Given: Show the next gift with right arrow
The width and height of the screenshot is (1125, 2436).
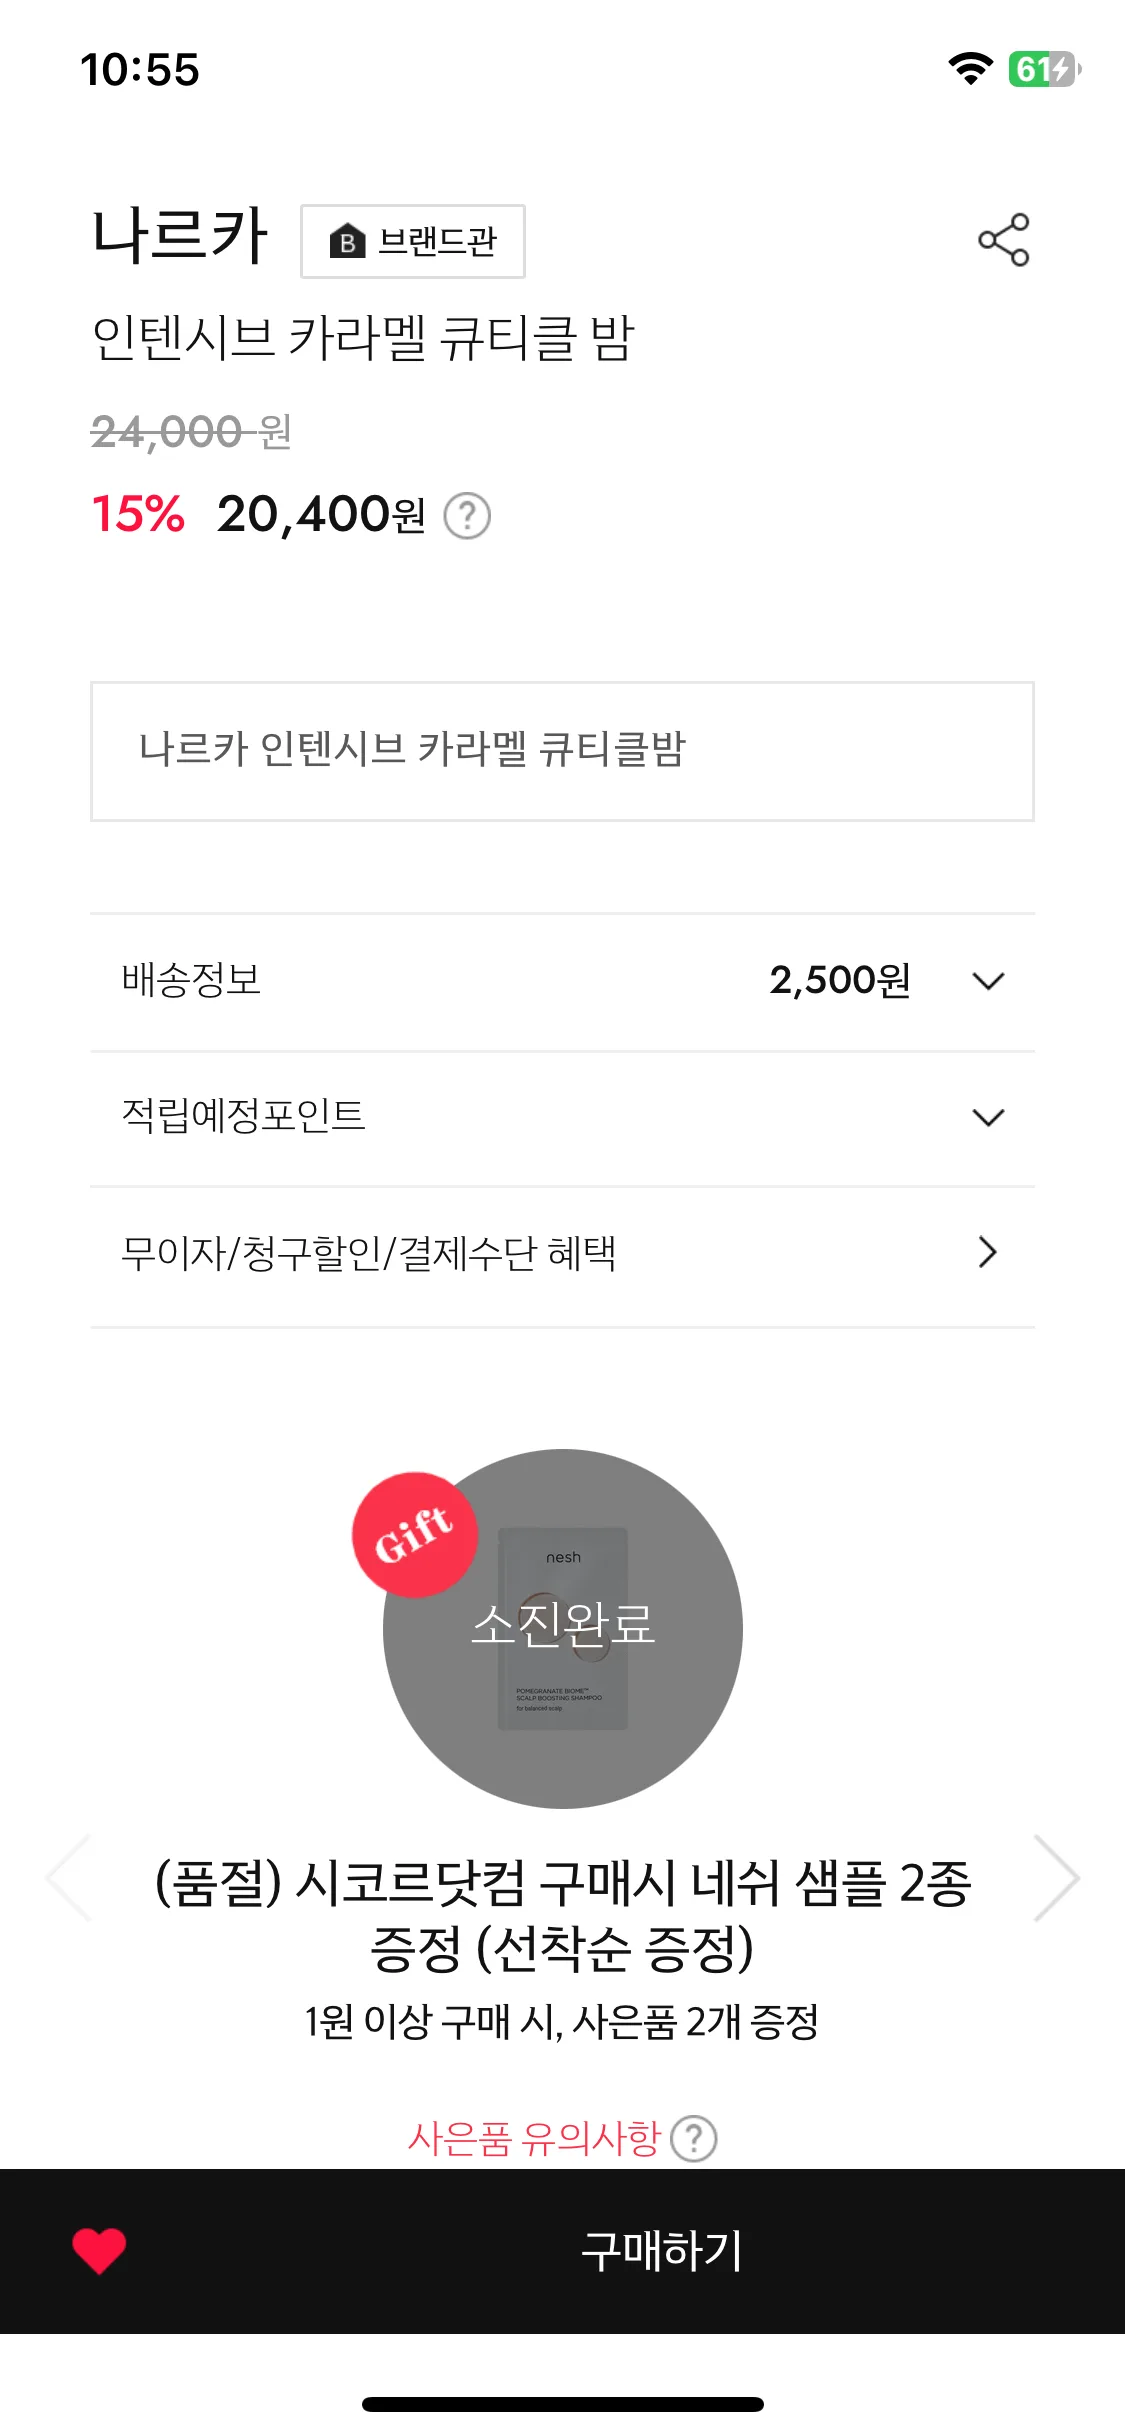Looking at the screenshot, I should (1056, 1878).
